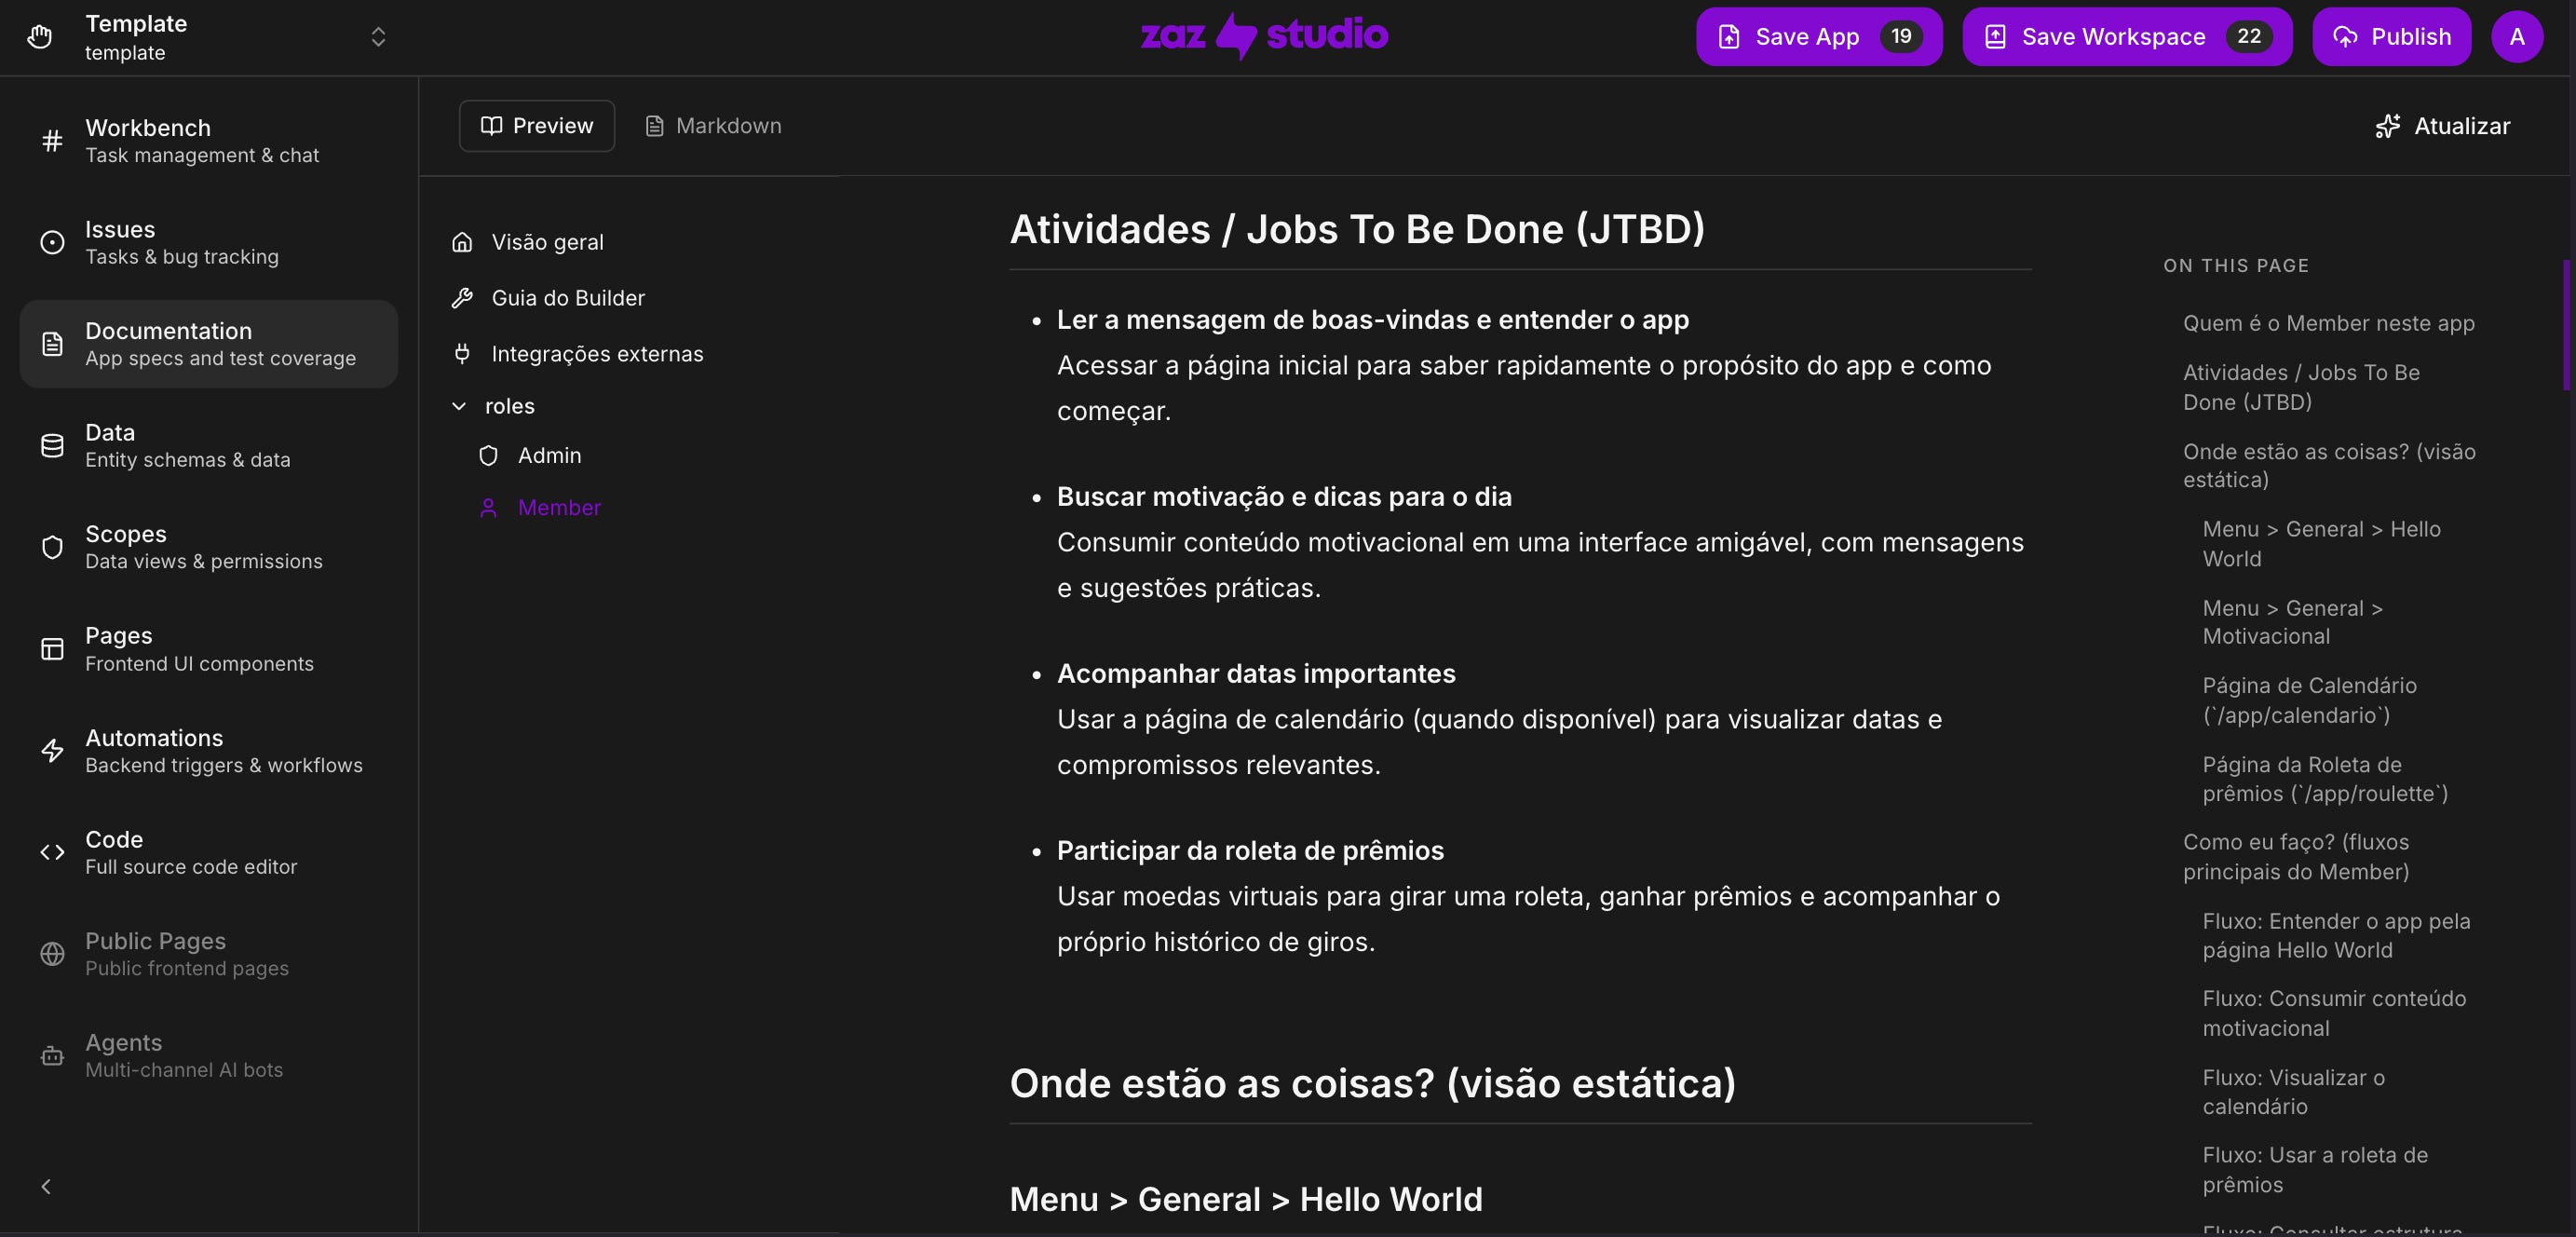The width and height of the screenshot is (2576, 1237).
Task: Open Integrações externas doc page
Action: coord(597,354)
